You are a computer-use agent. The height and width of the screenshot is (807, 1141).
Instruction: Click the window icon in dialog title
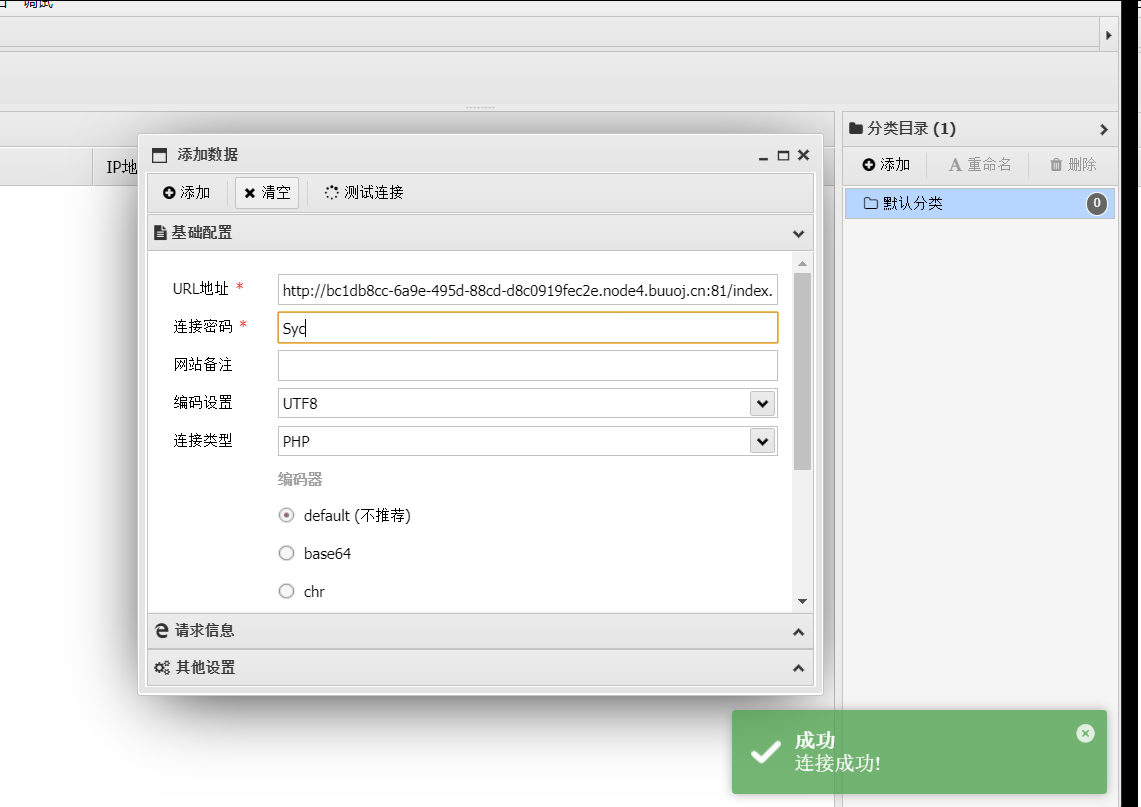(159, 155)
